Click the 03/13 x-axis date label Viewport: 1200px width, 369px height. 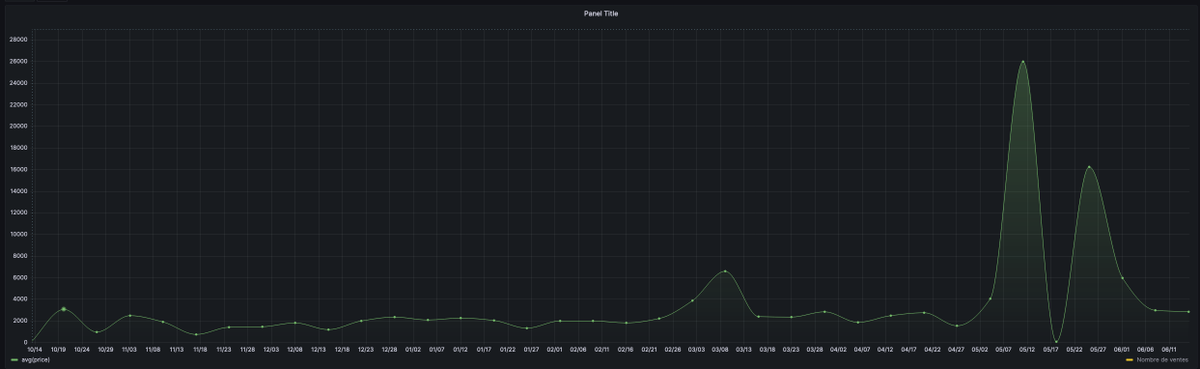(x=744, y=350)
